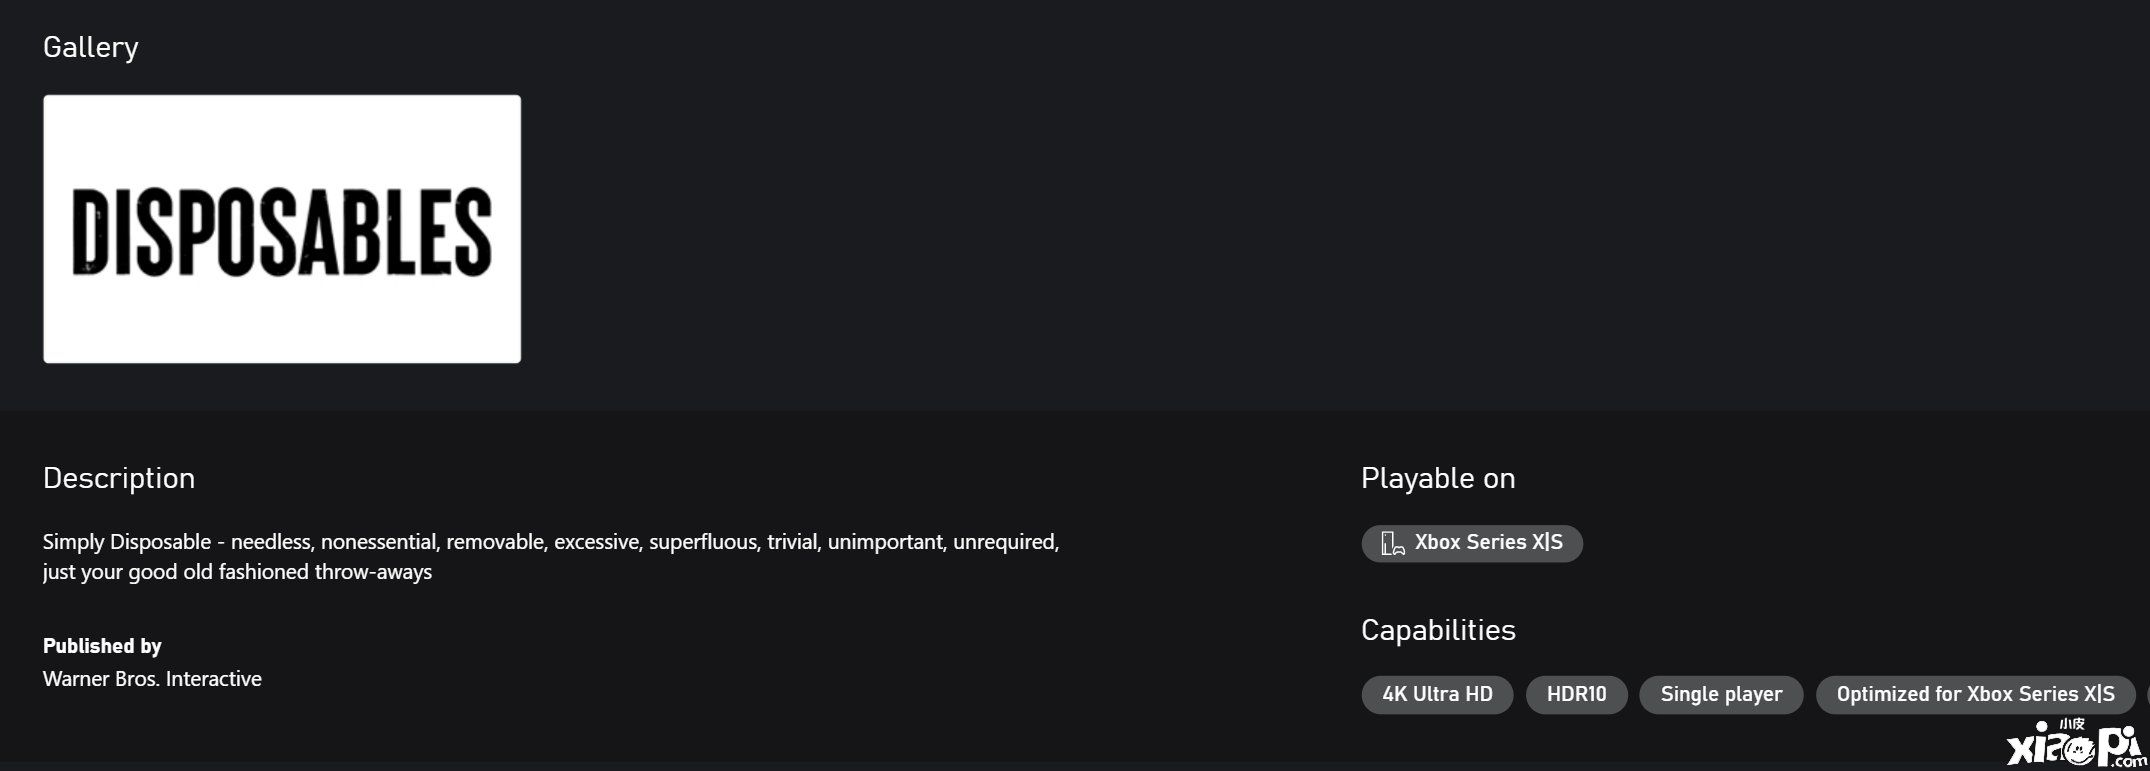2150x771 pixels.
Task: Click the Optimized for Xbox Series X|S tag
Action: [x=1975, y=694]
